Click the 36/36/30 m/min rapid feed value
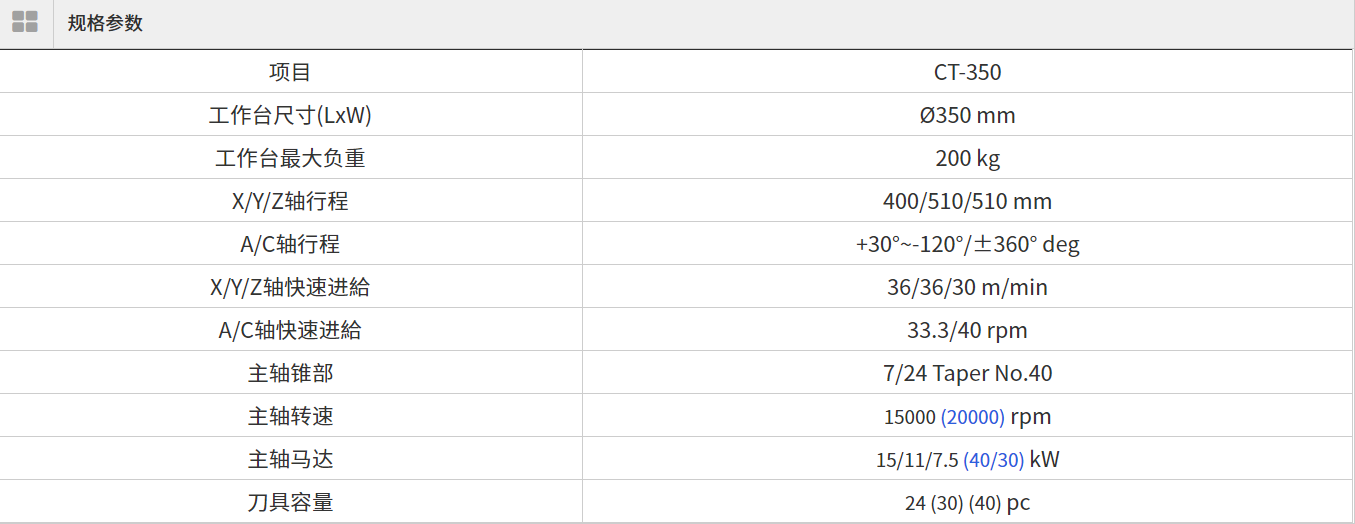Image resolution: width=1355 pixels, height=524 pixels. (967, 287)
